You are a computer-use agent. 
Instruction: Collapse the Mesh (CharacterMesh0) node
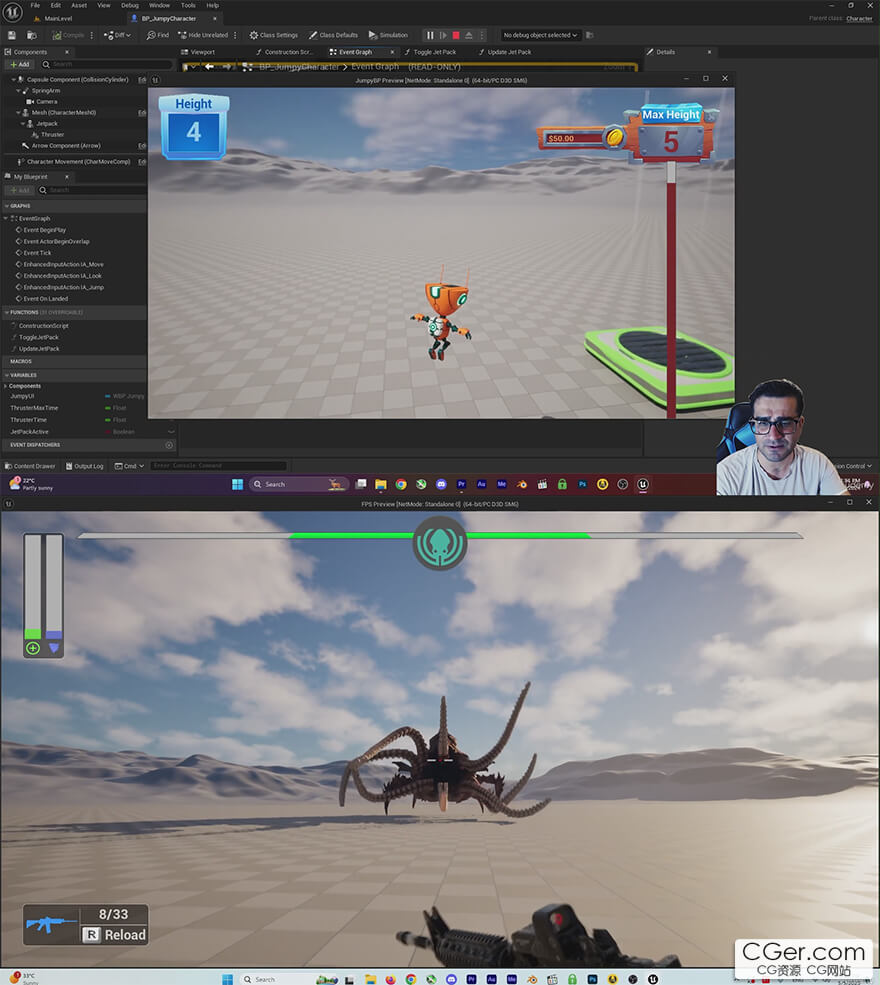click(18, 112)
